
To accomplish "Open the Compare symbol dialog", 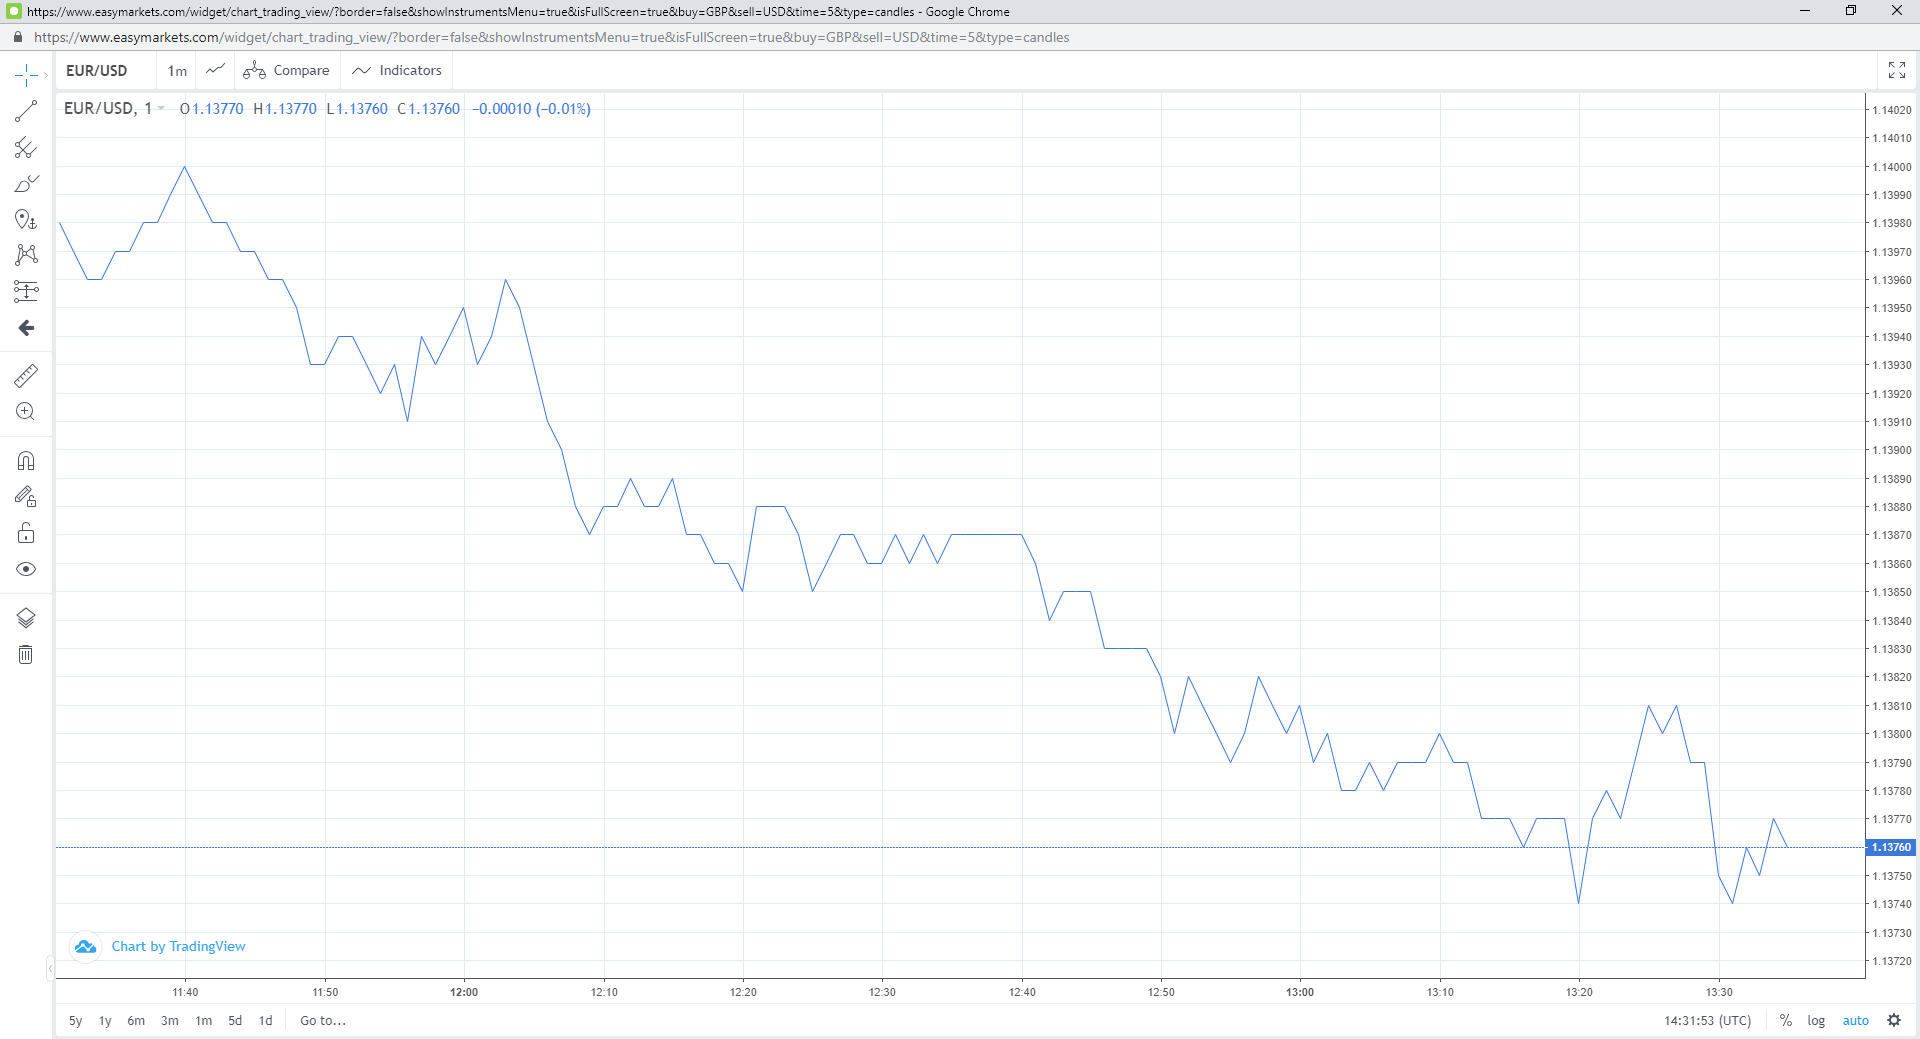I will click(287, 70).
